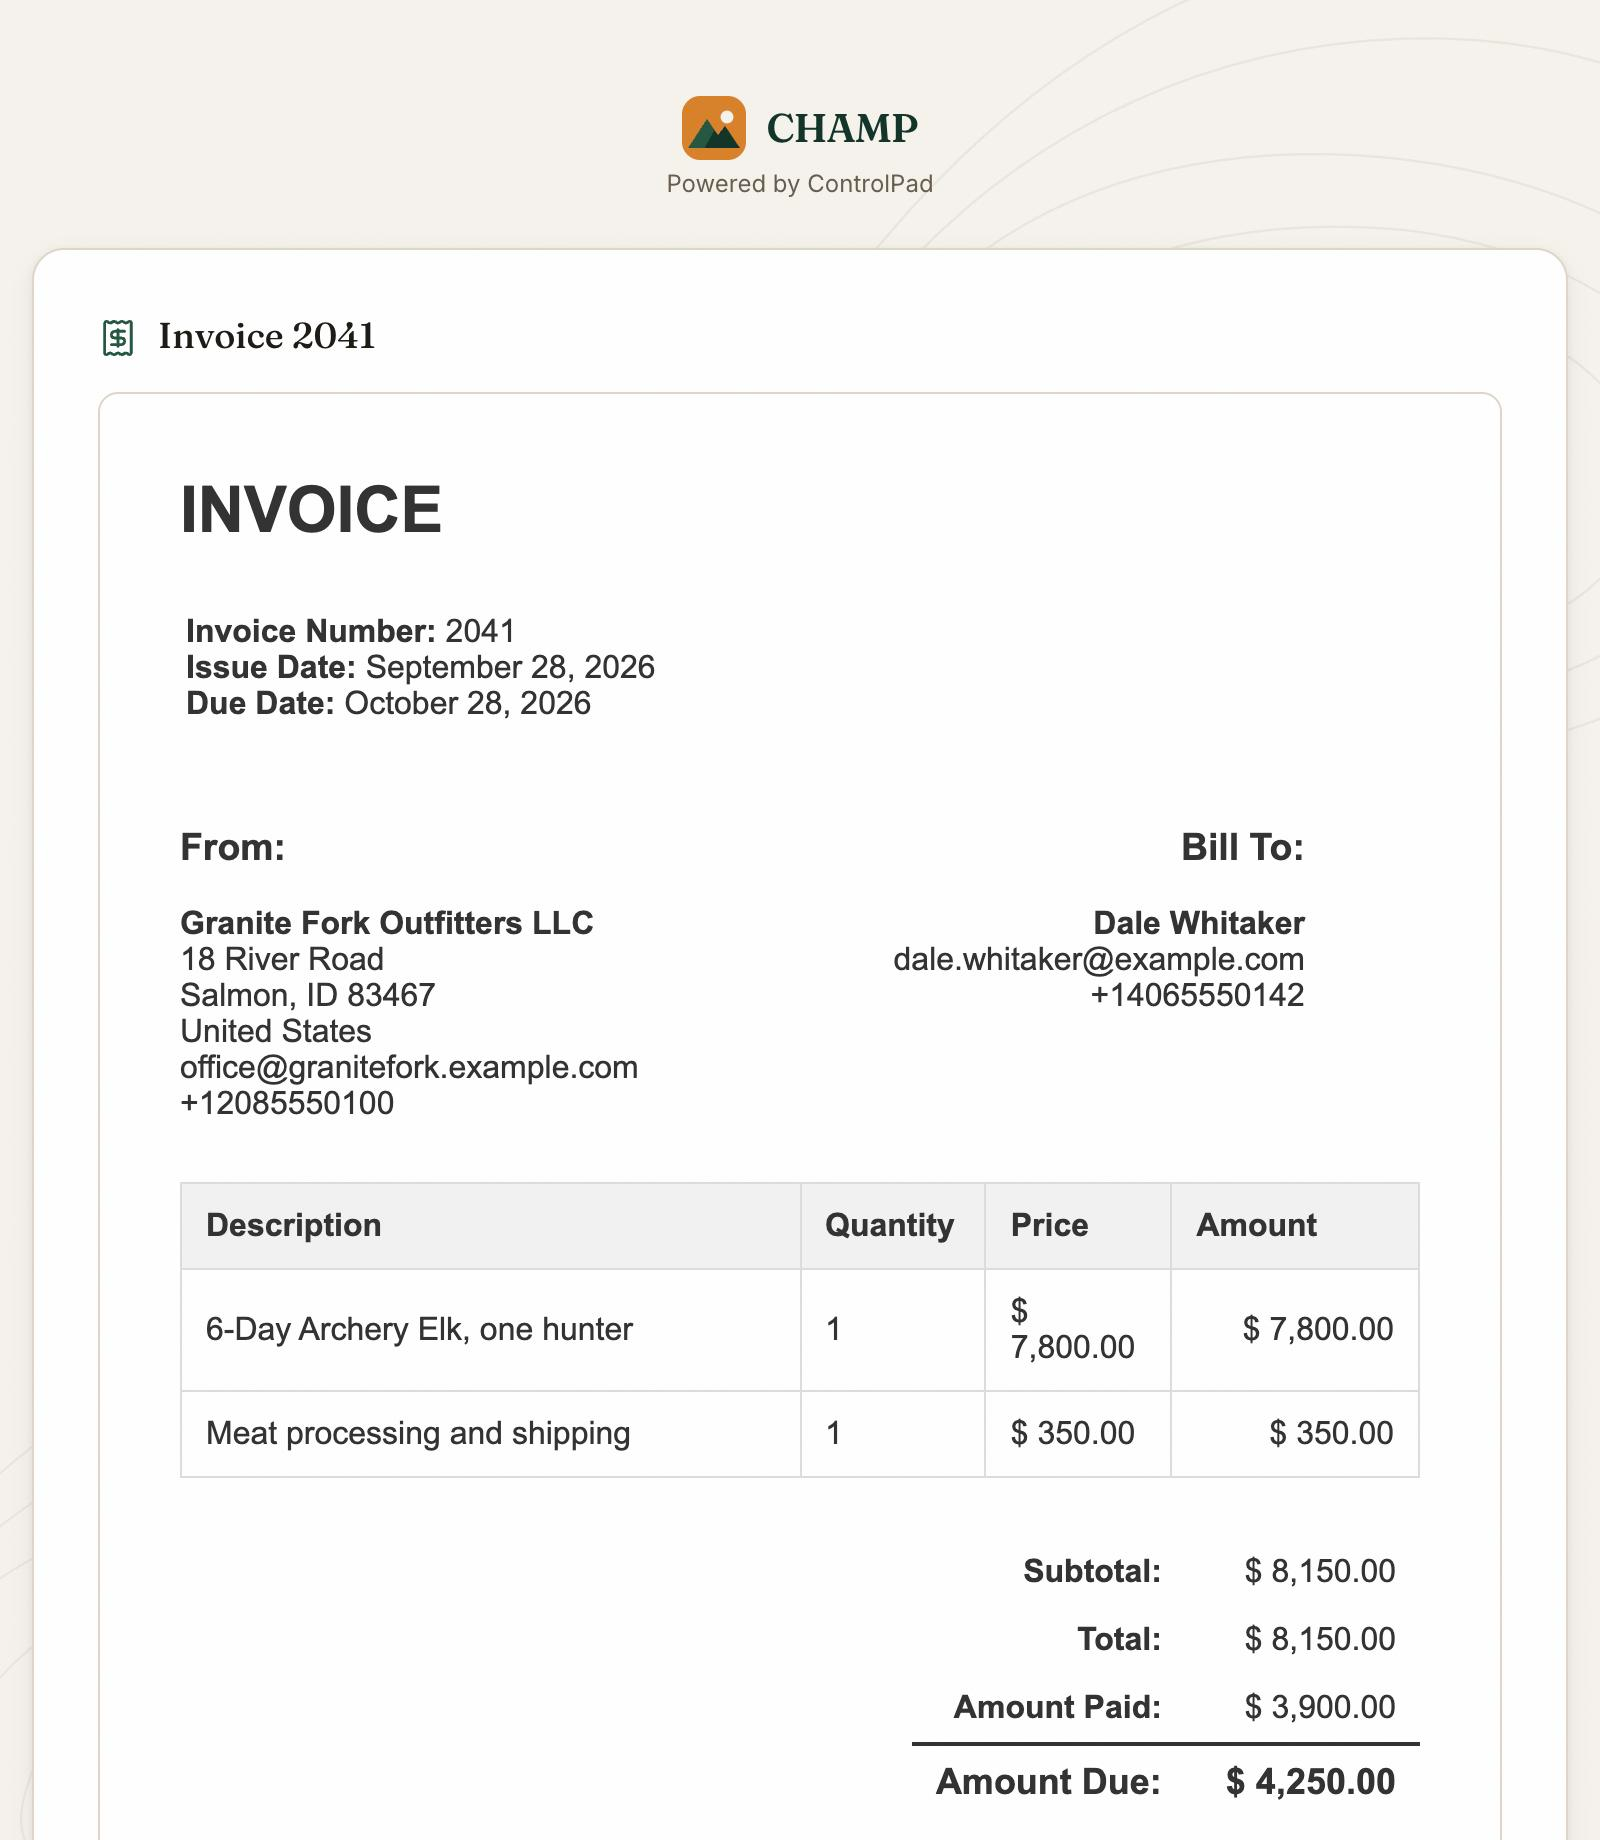Click Salmon, ID 83467 line
This screenshot has width=1600, height=1840.
(308, 995)
